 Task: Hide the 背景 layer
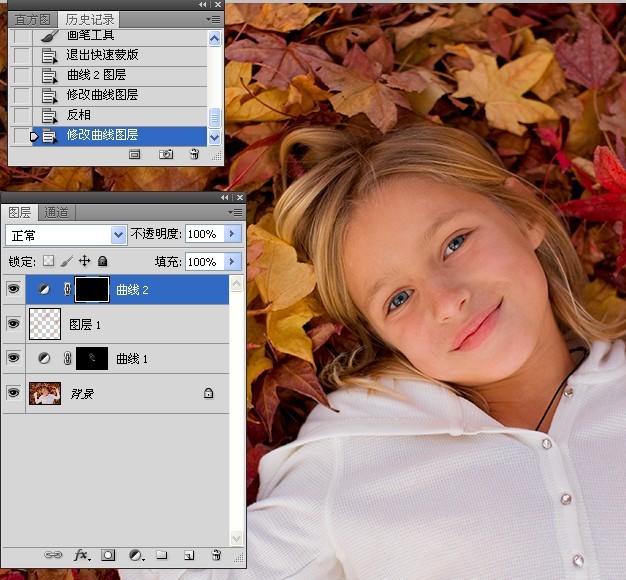pyautogui.click(x=14, y=393)
